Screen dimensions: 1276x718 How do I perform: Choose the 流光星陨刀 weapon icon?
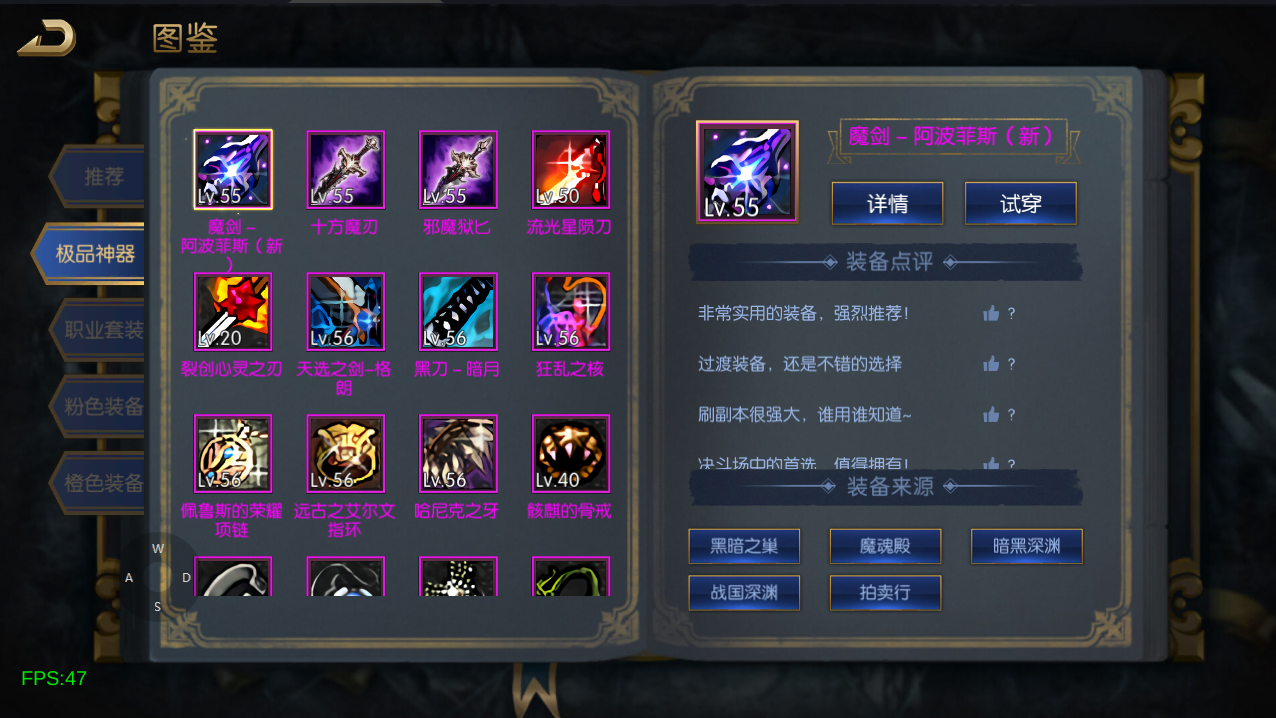click(570, 170)
